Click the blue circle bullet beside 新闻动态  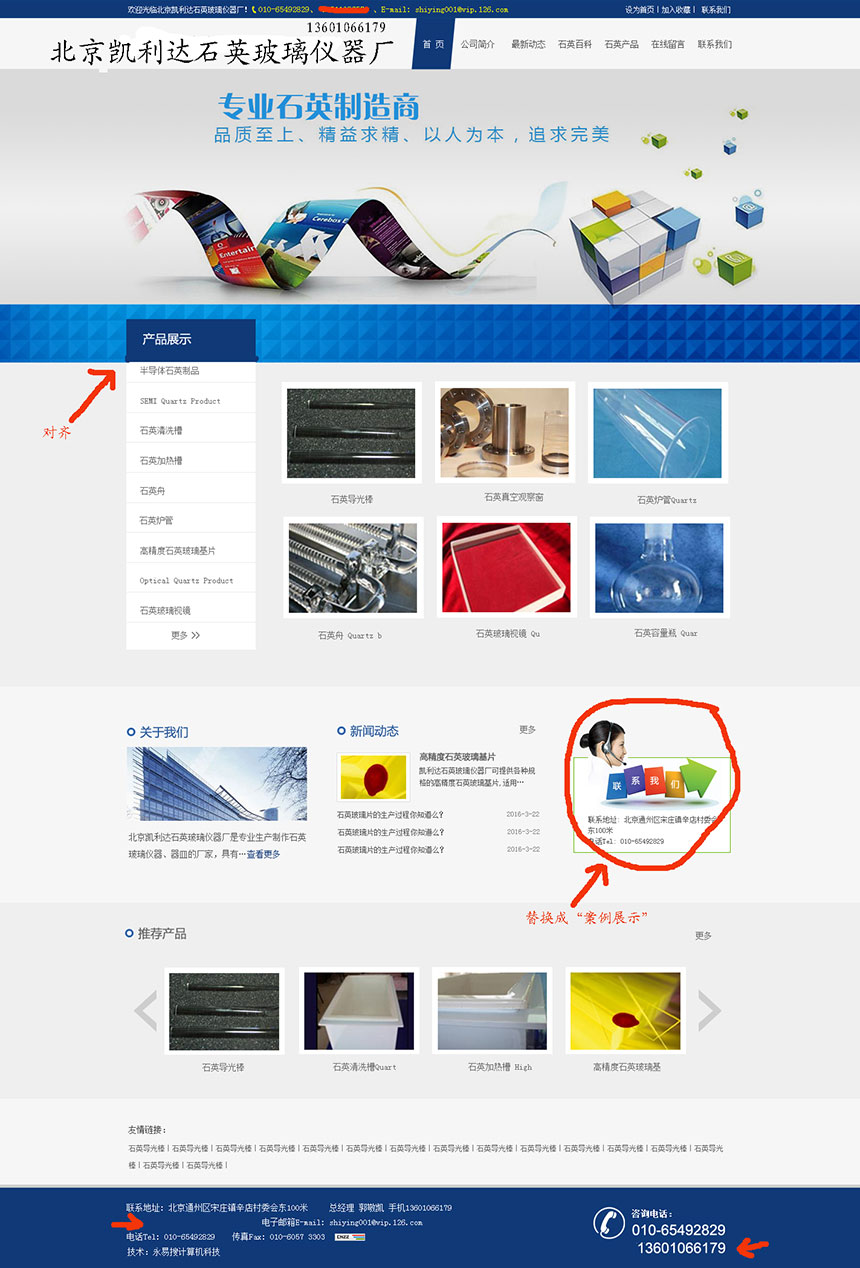pyautogui.click(x=341, y=732)
